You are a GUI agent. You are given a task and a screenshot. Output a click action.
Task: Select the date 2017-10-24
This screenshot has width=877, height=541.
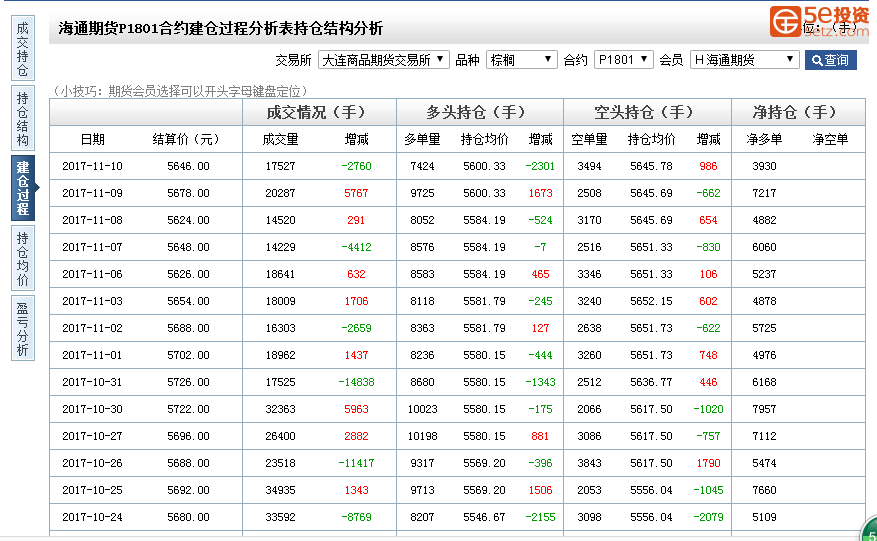pyautogui.click(x=92, y=517)
